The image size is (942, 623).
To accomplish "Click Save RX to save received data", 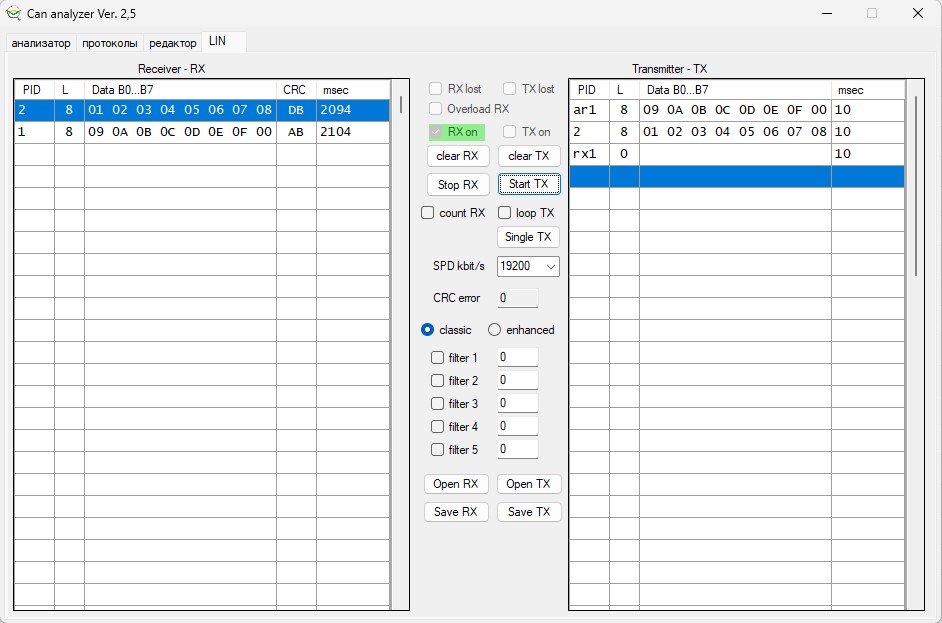I will coord(456,511).
